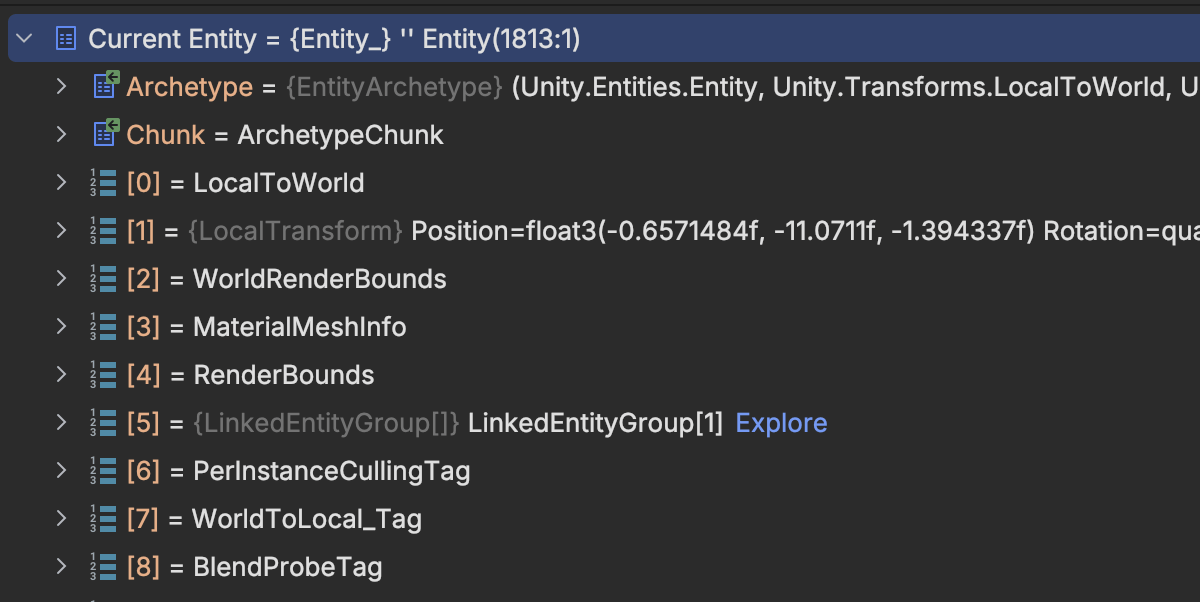Click the Chunk property icon
Viewport: 1200px width, 602px height.
[x=105, y=135]
